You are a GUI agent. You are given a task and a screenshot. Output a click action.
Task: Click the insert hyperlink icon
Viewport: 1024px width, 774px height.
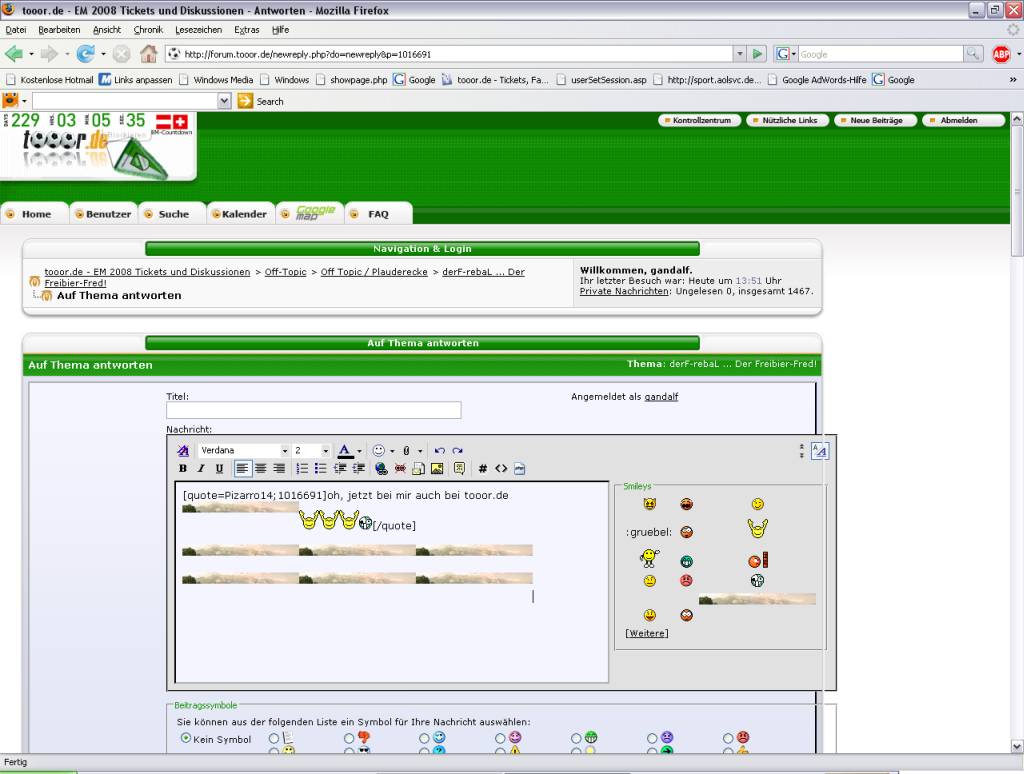pyautogui.click(x=381, y=468)
